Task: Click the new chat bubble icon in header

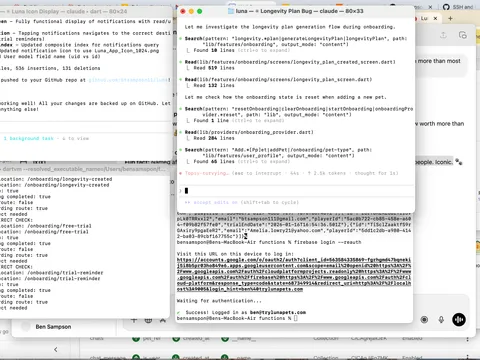Action: (x=463, y=35)
